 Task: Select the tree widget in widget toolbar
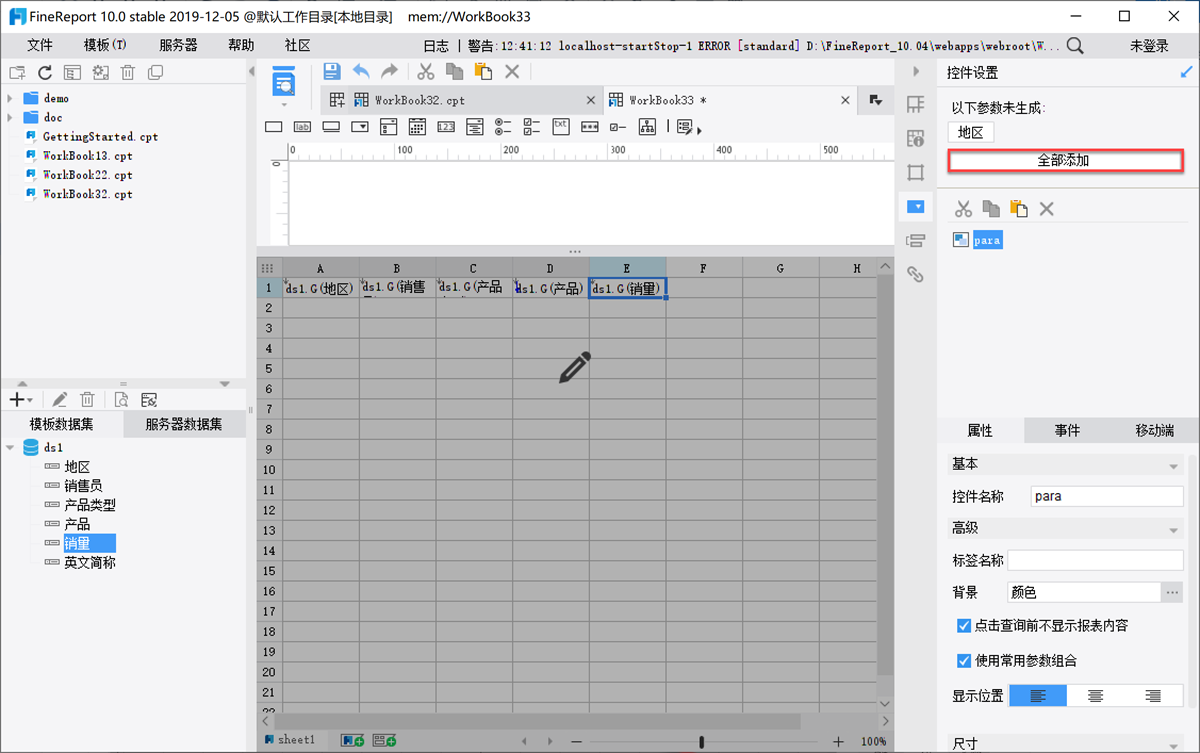647,127
